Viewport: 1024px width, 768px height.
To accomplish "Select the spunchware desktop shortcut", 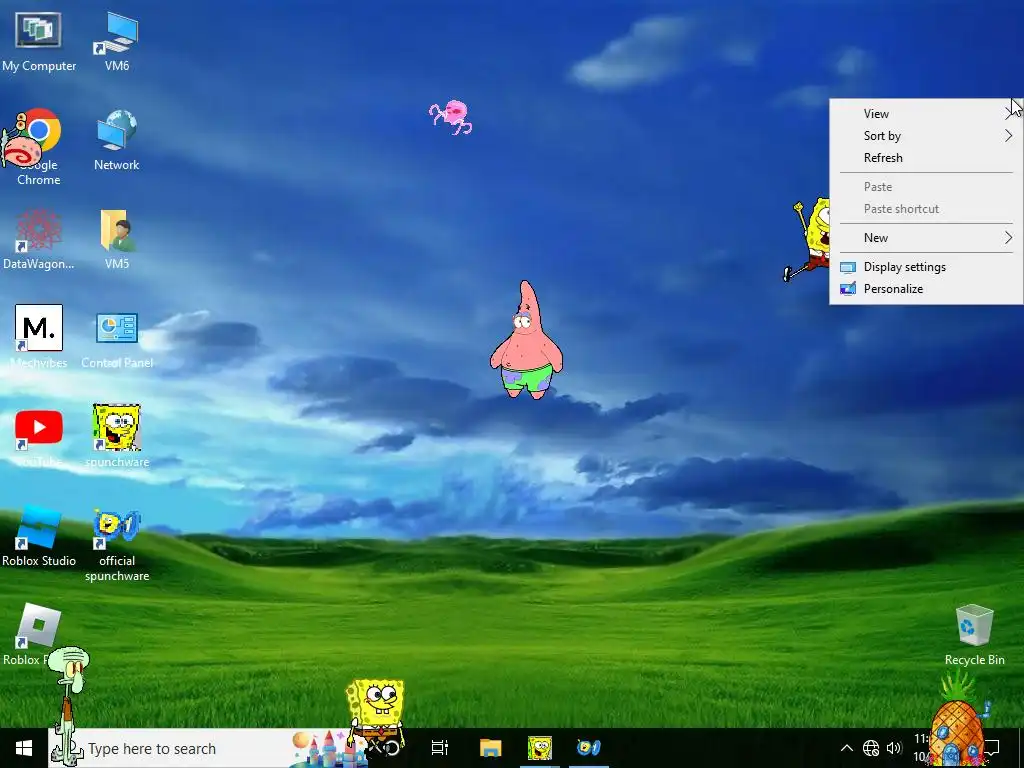I will (x=117, y=436).
